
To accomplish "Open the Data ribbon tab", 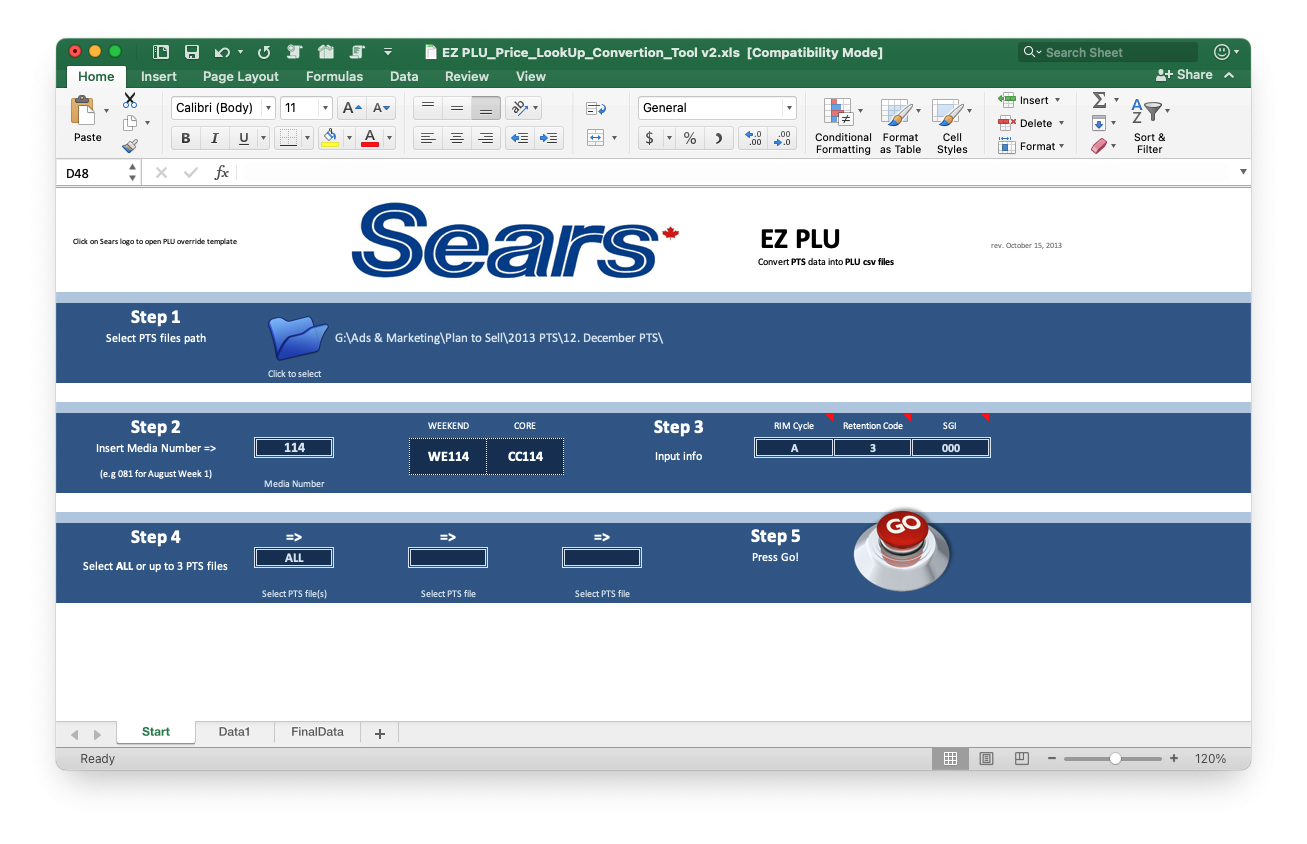I will pos(404,76).
